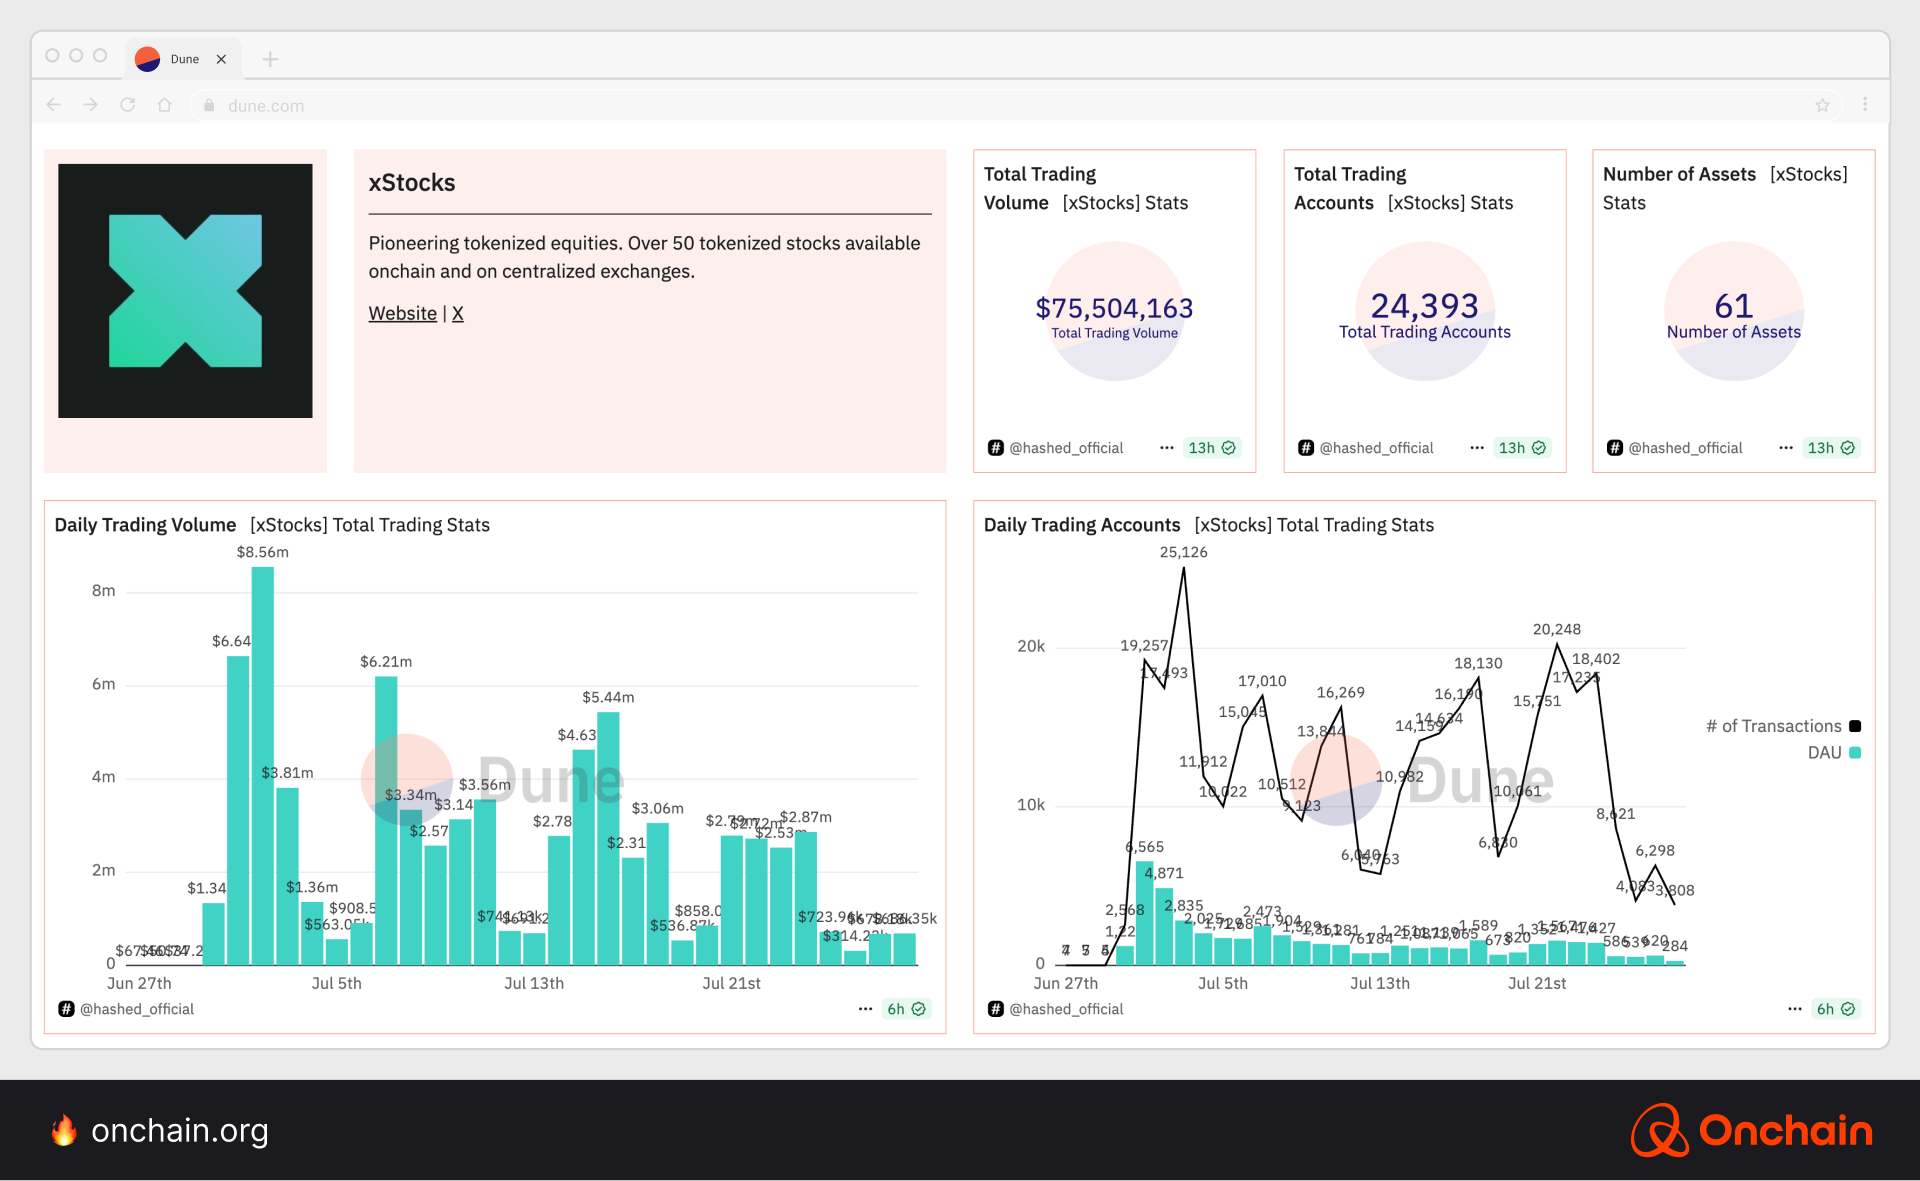Screen dimensions: 1920x1181
Task: Click the hashed icon on Number of Assets card
Action: [x=1614, y=448]
